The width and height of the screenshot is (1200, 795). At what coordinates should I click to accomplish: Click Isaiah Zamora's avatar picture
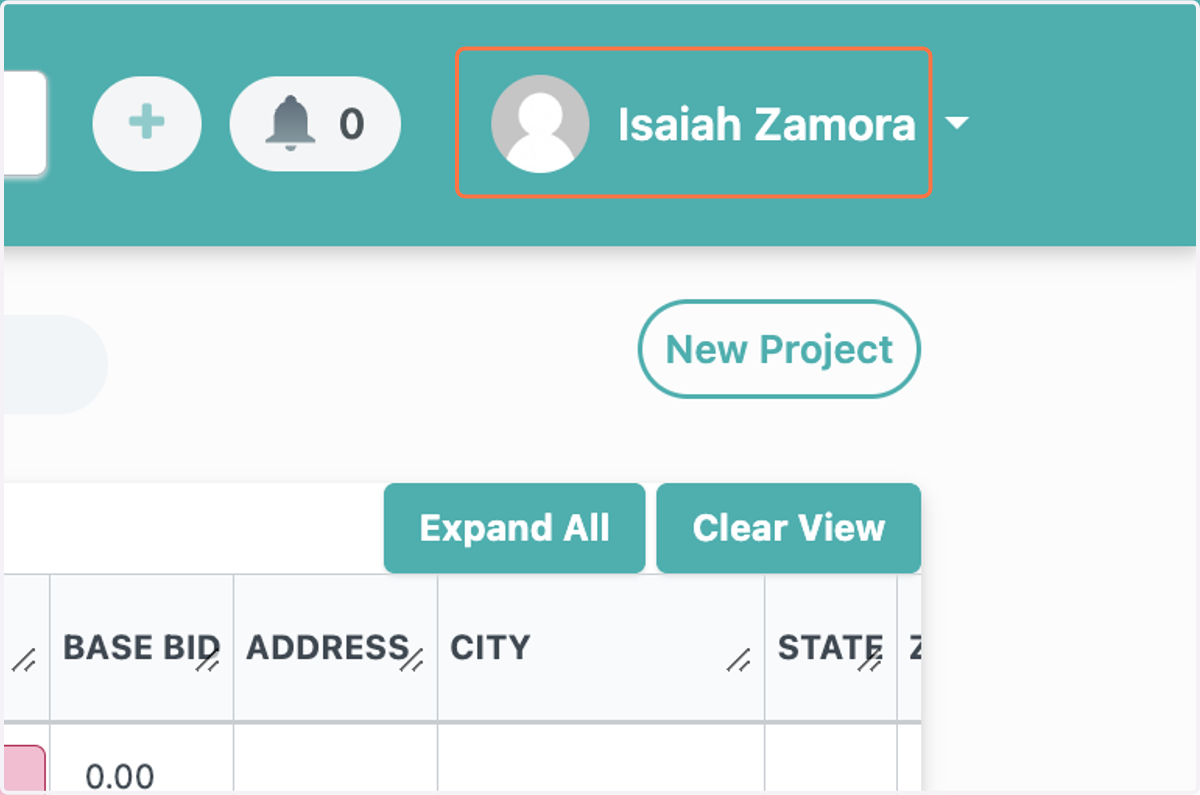[539, 124]
